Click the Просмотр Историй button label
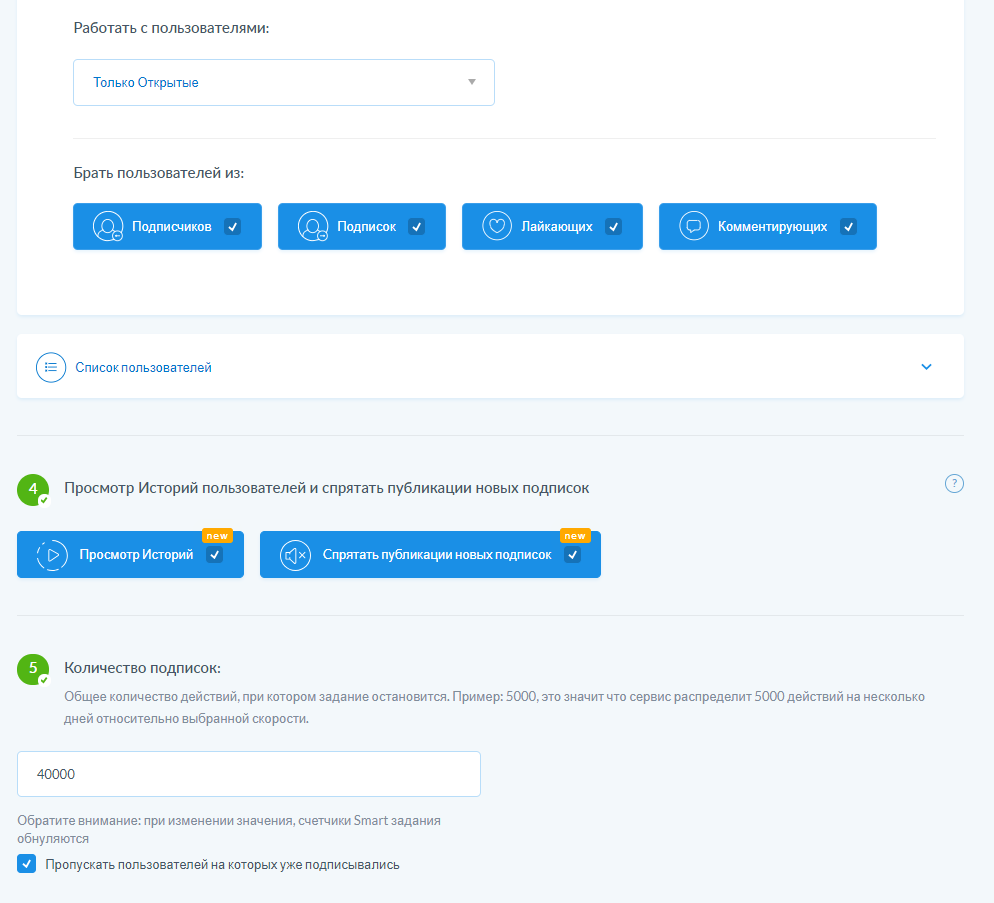994x903 pixels. [136, 555]
